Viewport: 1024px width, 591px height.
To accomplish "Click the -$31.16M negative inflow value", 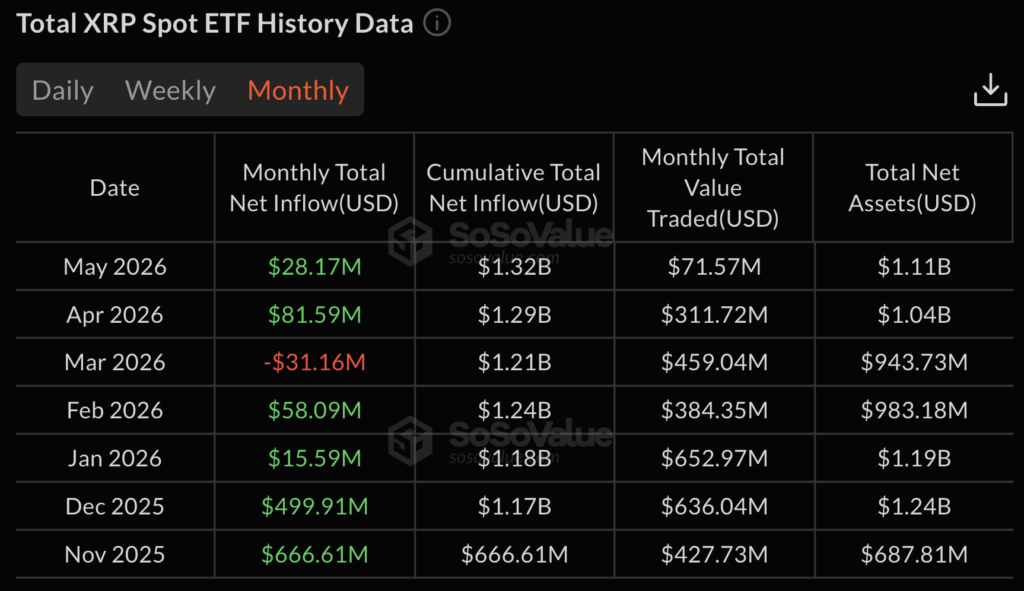I will coord(314,362).
